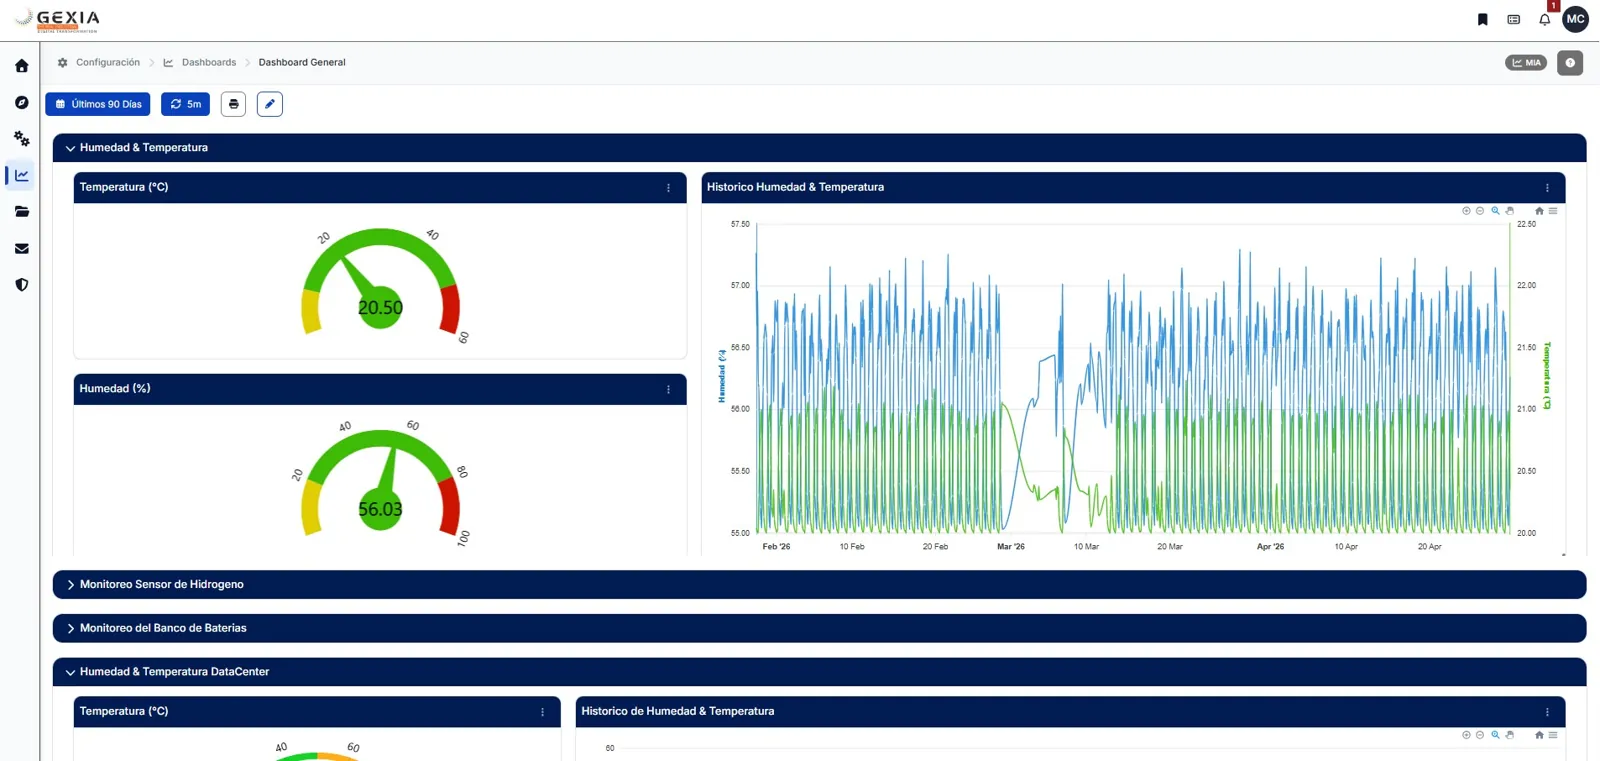
Task: Expand the Monitoreo del Banco de Baterias section
Action: click(819, 628)
